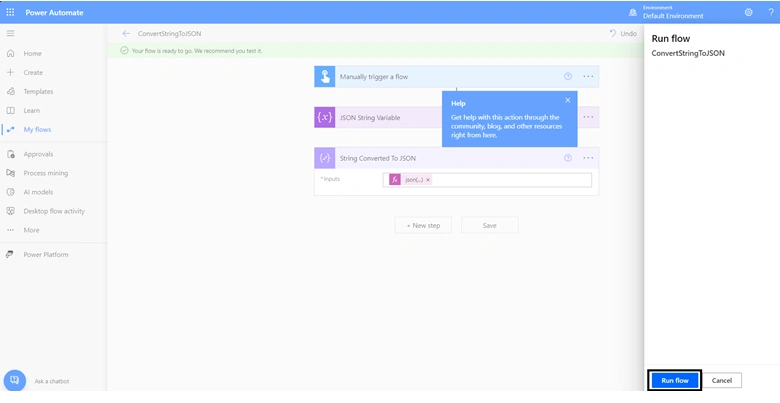
Task: Open the app launcher waffle icon
Action: tap(10, 12)
